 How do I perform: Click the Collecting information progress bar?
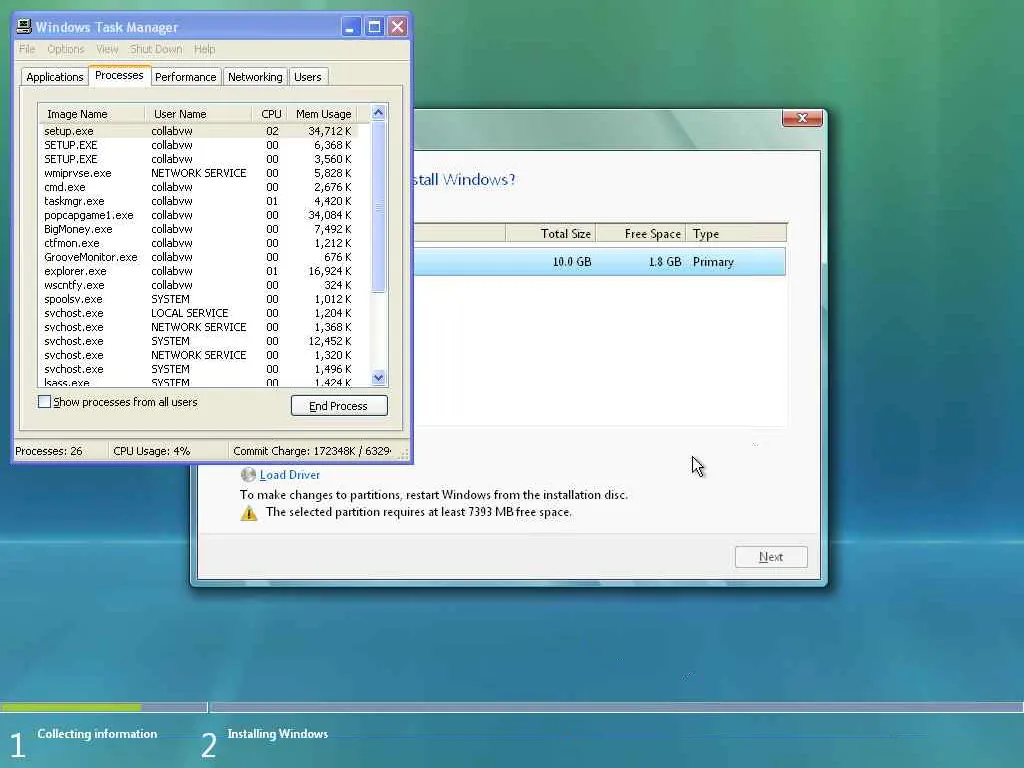point(103,707)
